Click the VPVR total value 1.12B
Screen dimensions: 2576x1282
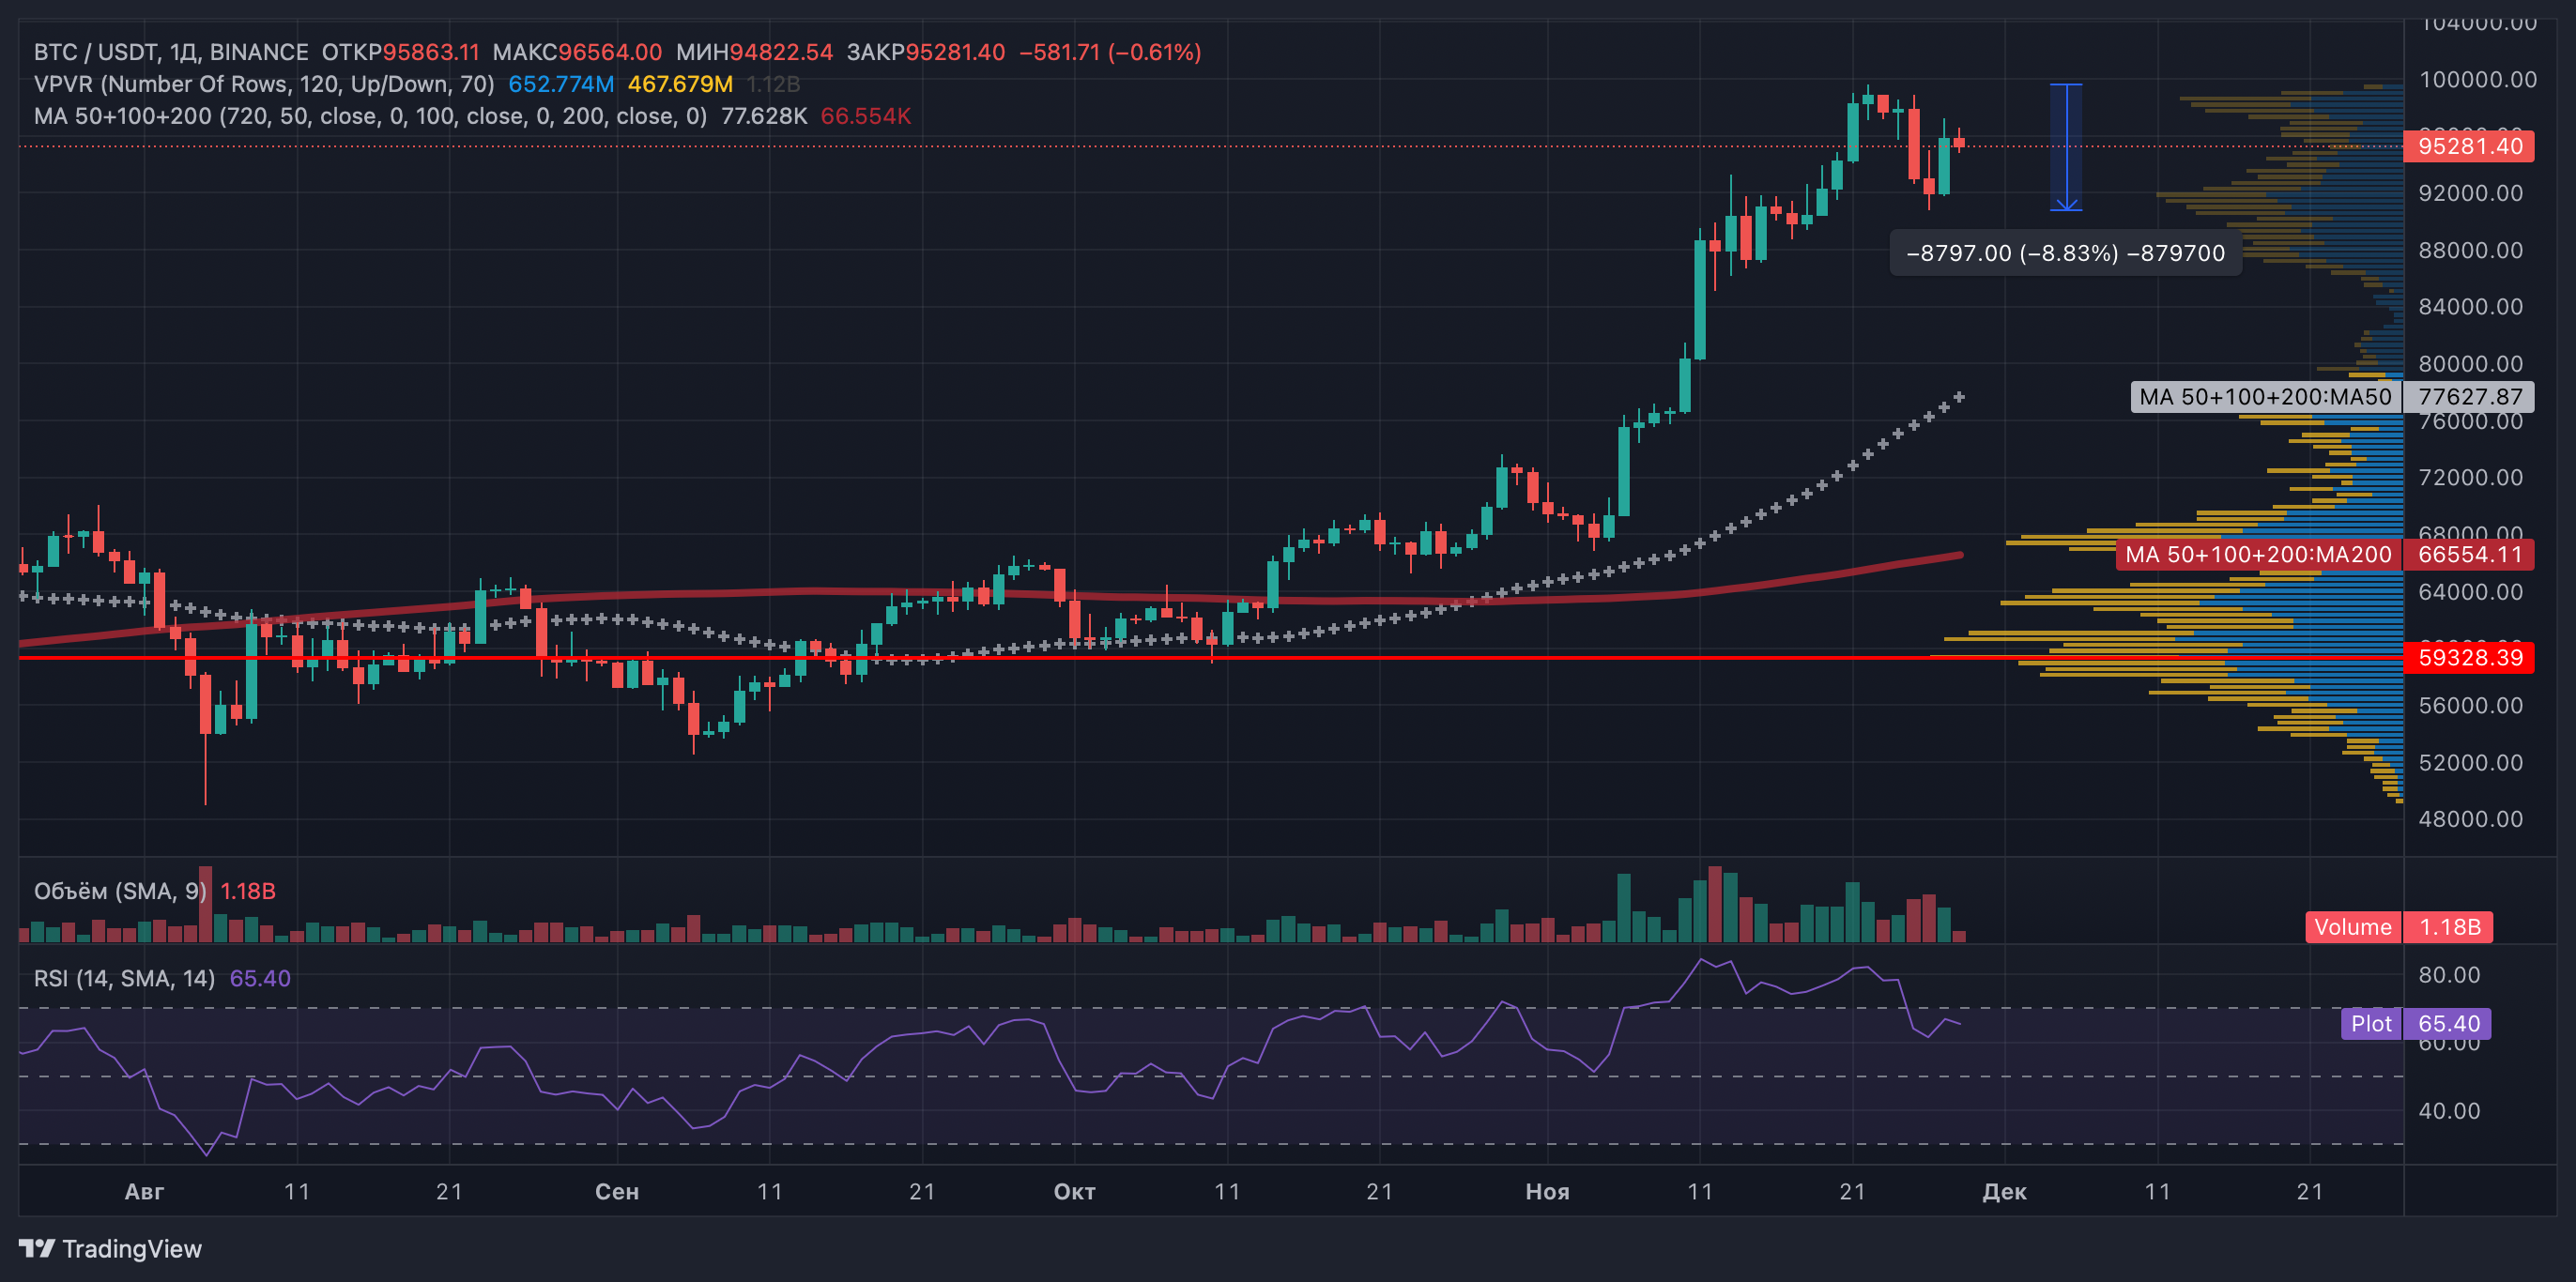click(773, 84)
